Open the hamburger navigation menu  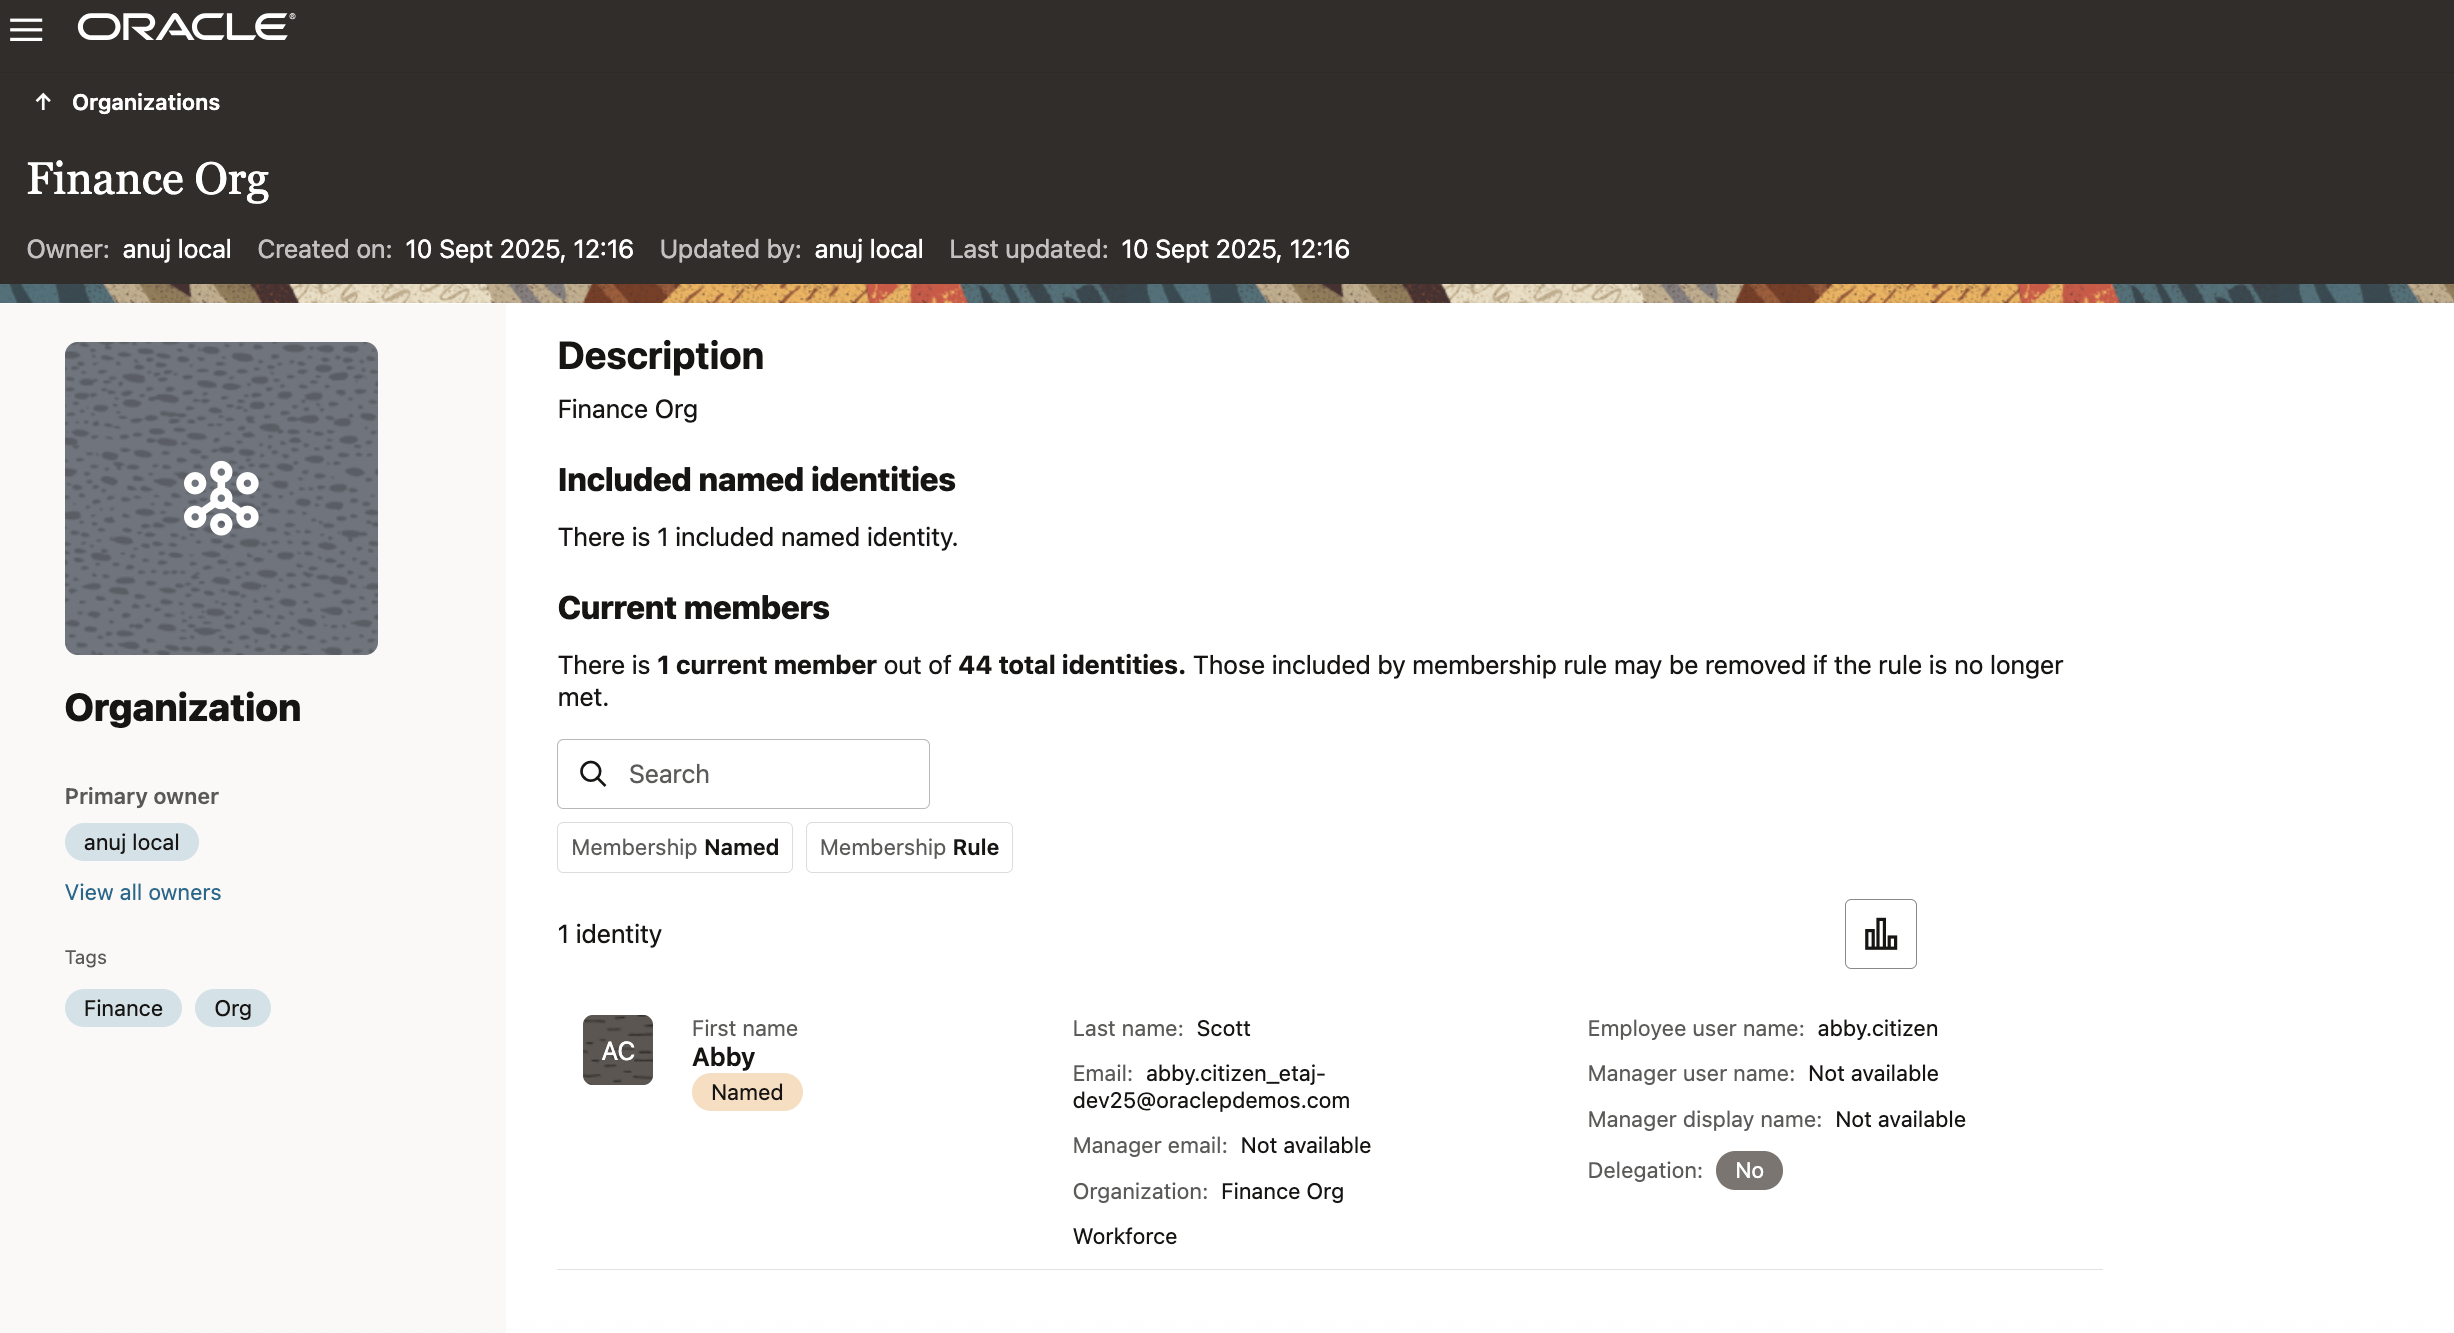tap(26, 30)
